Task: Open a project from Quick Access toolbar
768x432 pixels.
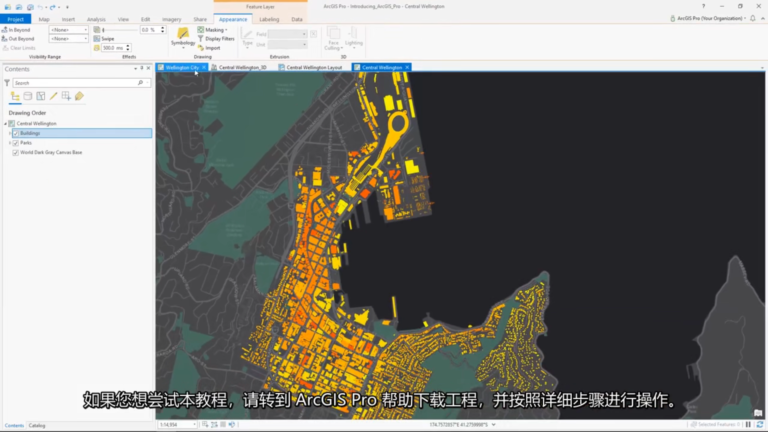Action: (19, 7)
